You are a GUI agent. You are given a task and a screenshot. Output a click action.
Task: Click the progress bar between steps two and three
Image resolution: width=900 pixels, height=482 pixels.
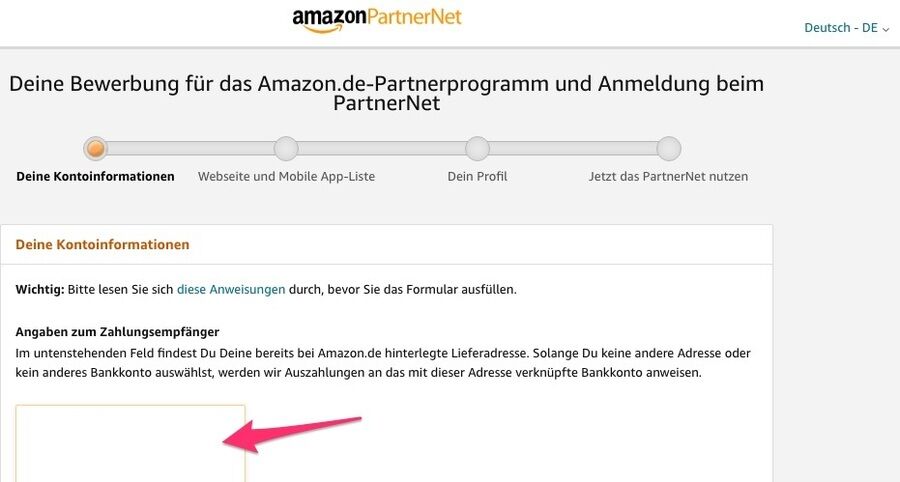(382, 149)
